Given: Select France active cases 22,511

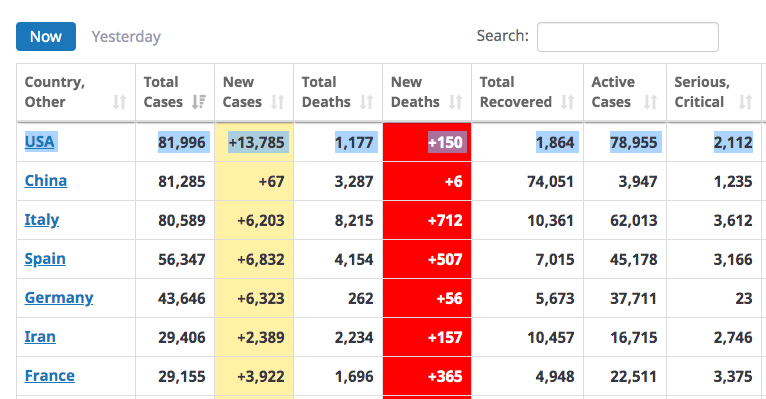Looking at the screenshot, I should (634, 377).
